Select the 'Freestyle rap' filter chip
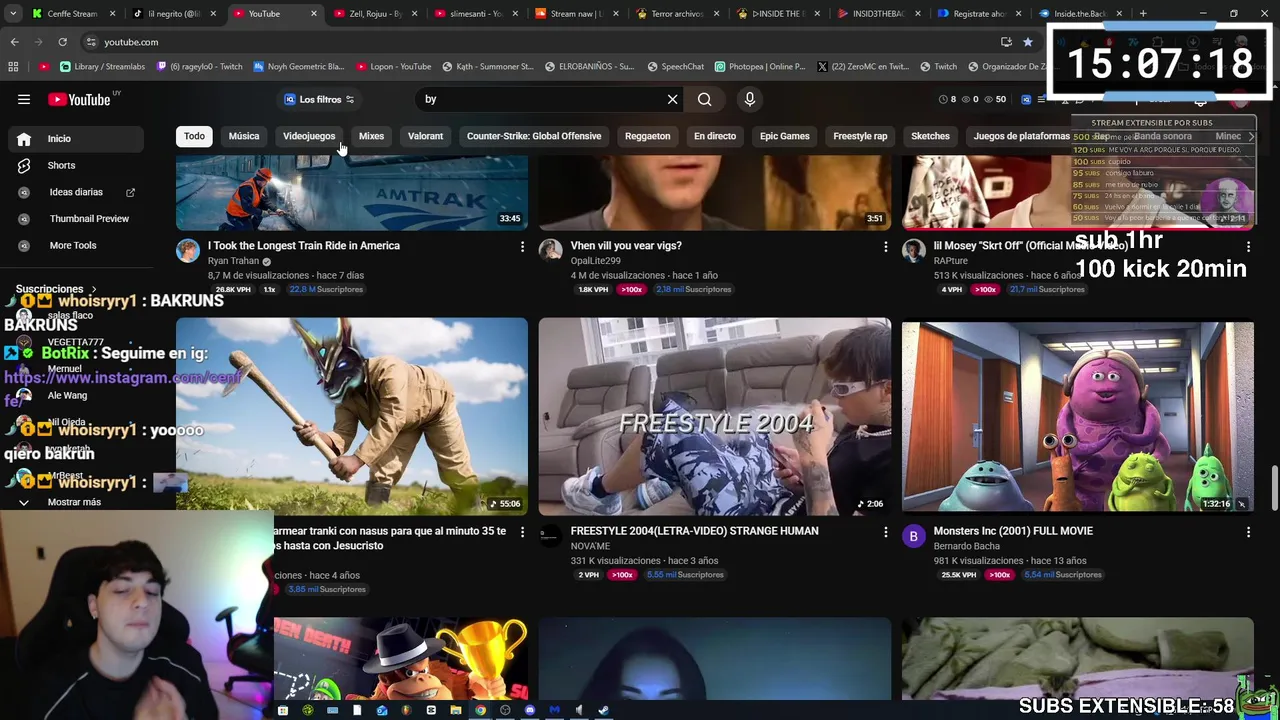1280x720 pixels. coord(860,136)
